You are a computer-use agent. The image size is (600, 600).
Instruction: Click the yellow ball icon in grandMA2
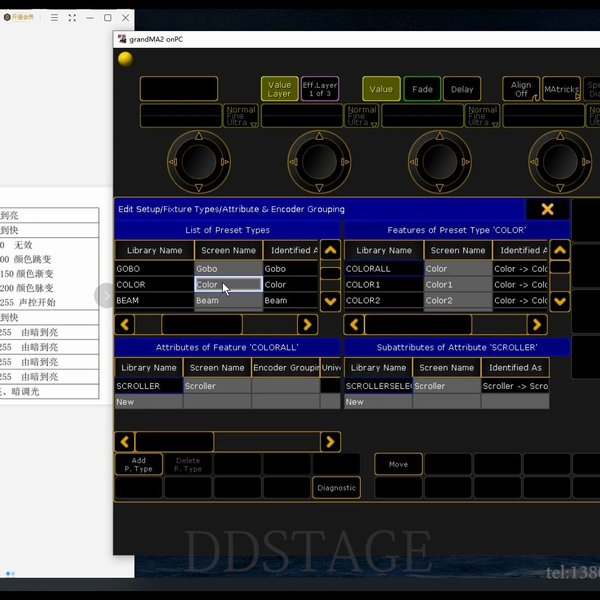(x=125, y=59)
